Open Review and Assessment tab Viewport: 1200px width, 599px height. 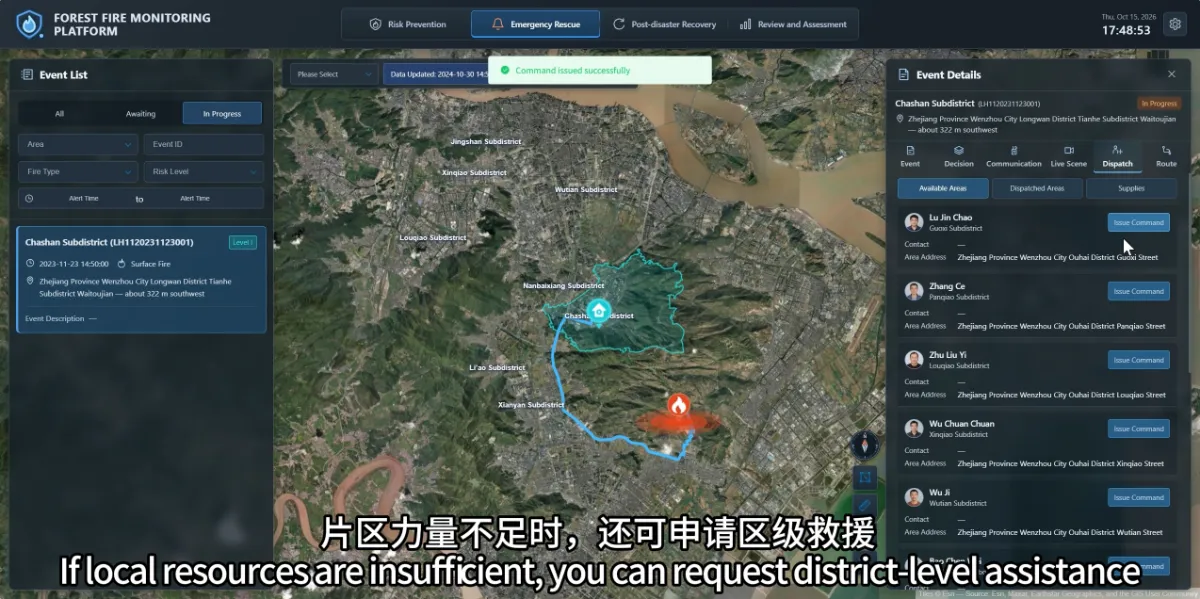(x=793, y=24)
